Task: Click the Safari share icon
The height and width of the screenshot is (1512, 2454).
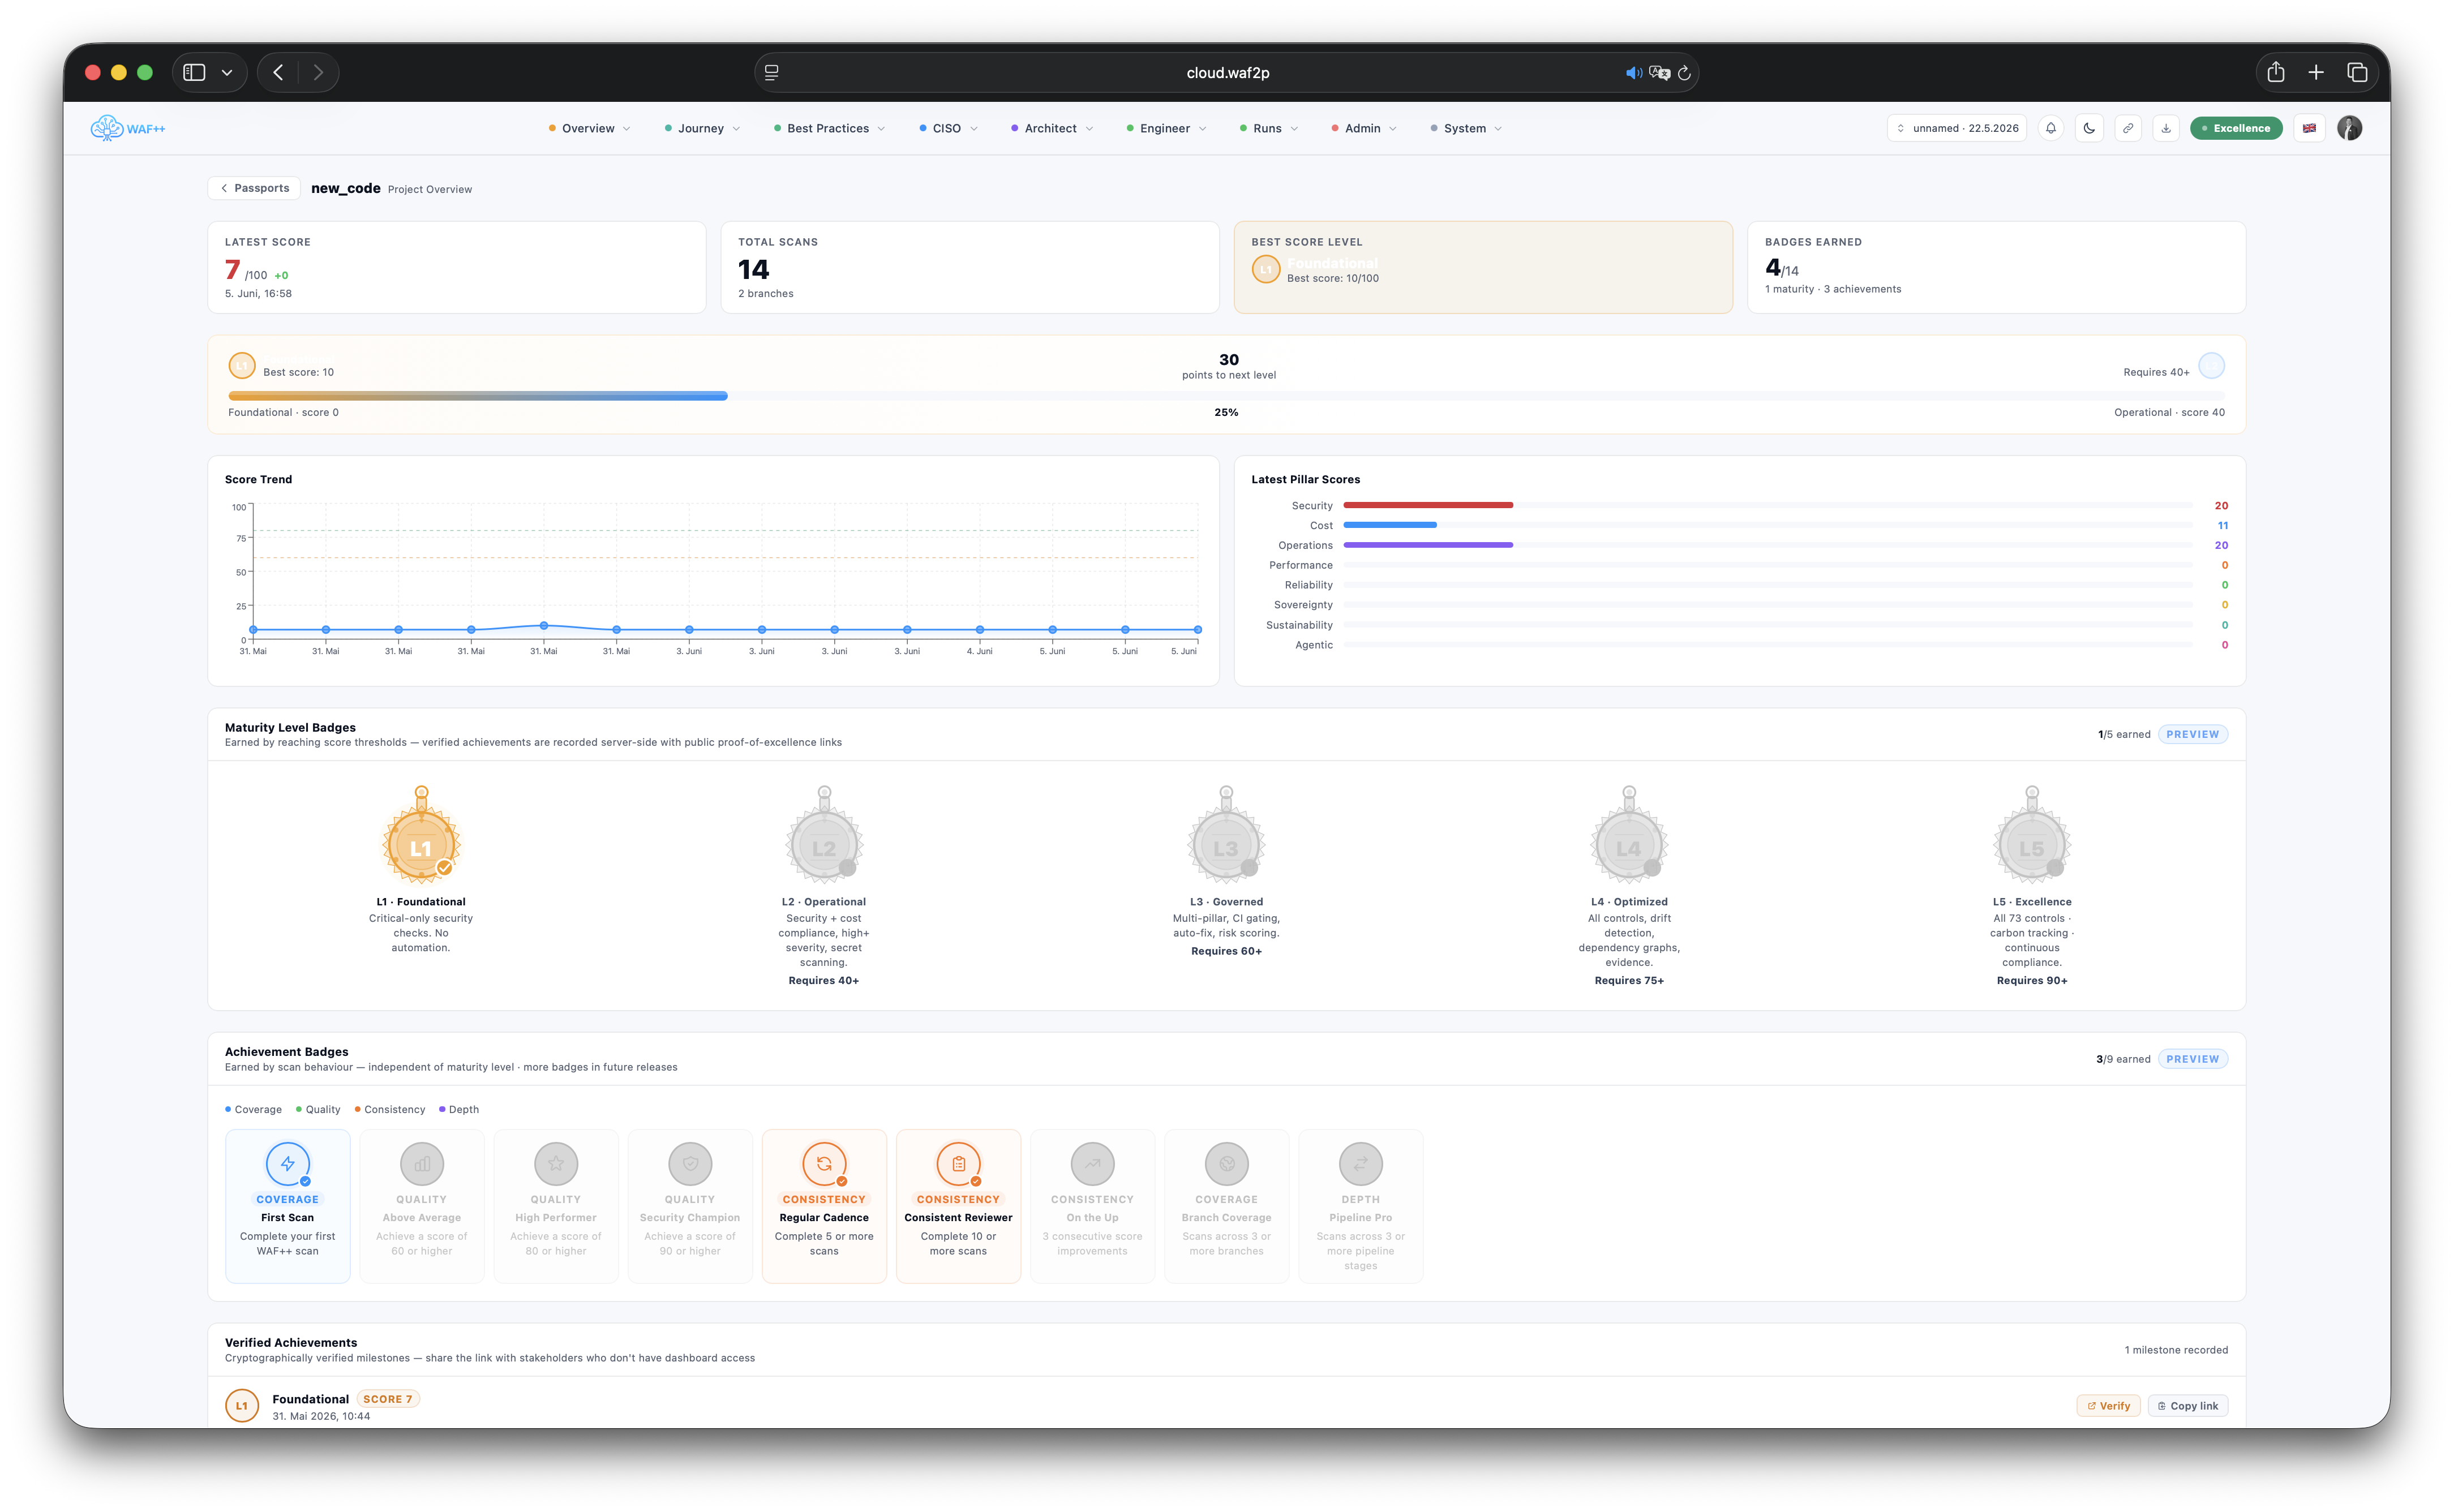Action: coord(2276,72)
